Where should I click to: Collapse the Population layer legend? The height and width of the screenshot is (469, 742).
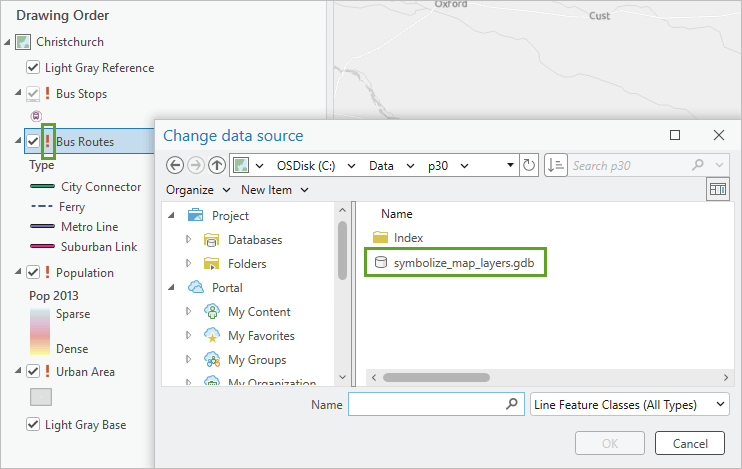[18, 271]
